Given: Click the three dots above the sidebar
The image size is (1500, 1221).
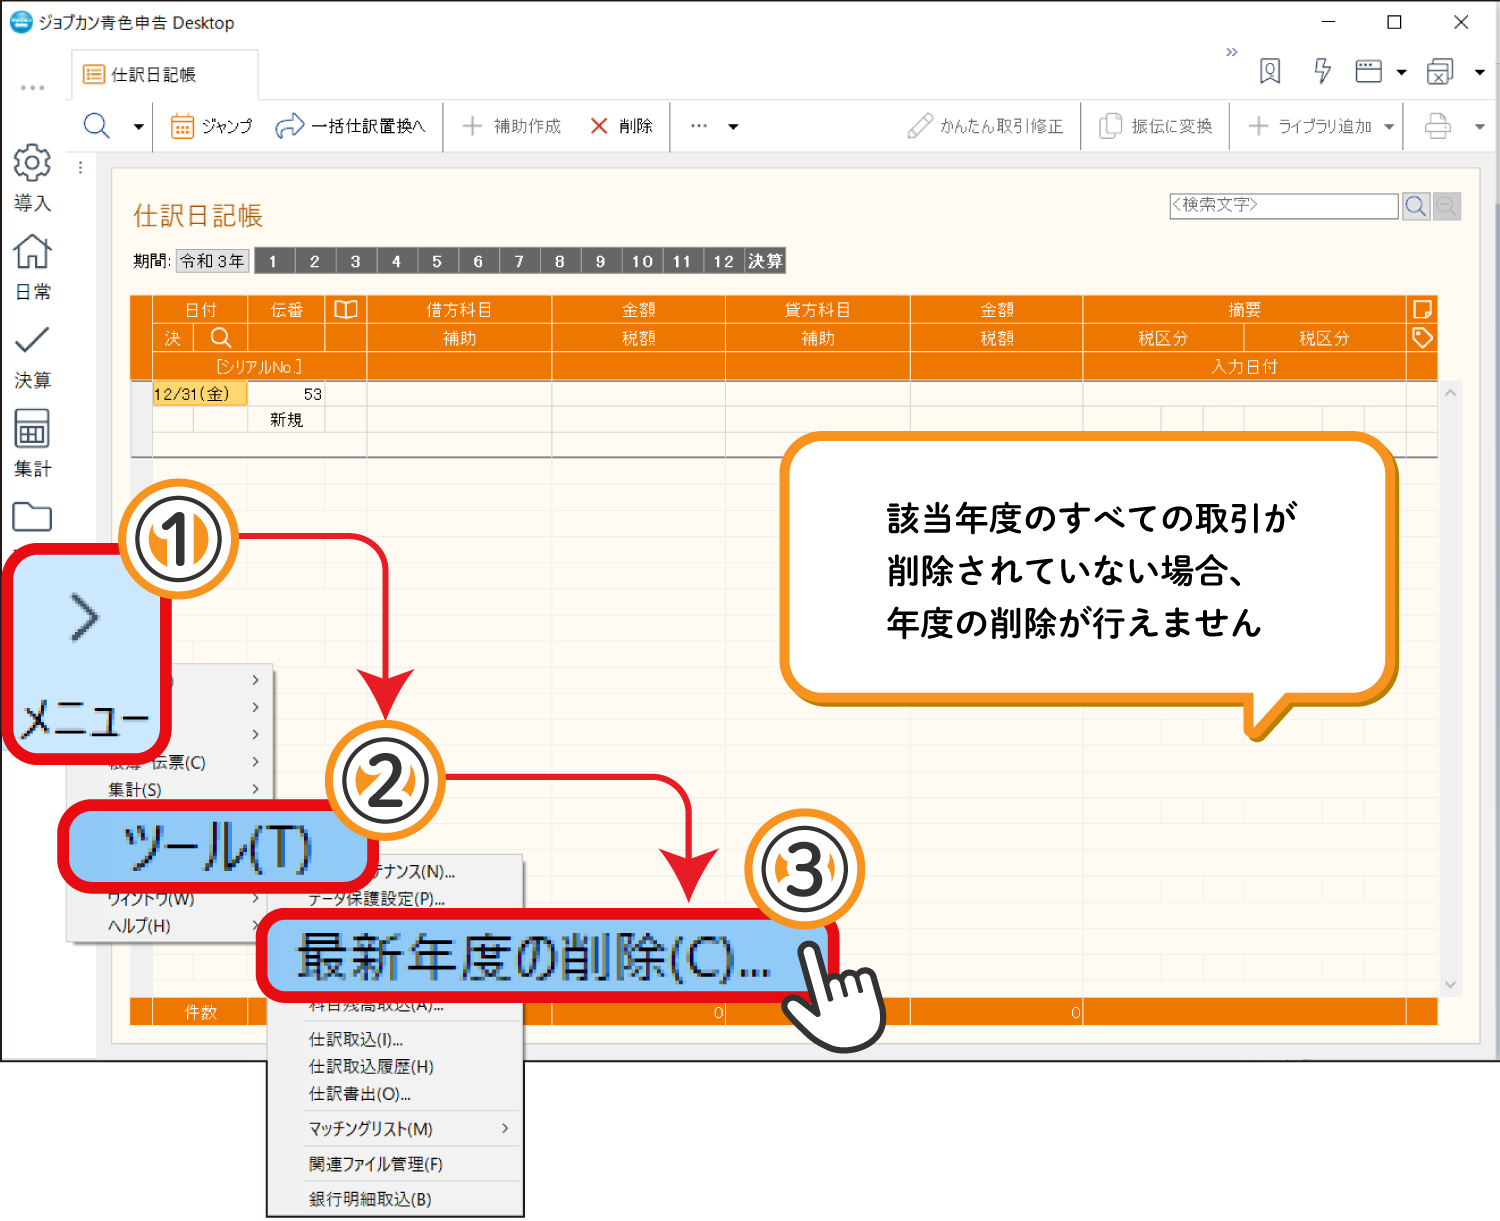Looking at the screenshot, I should coord(33,88).
